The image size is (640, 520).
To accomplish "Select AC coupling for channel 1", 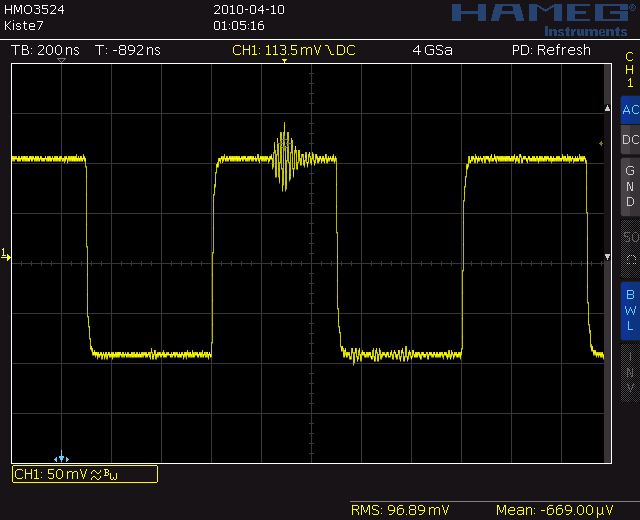I will click(630, 110).
